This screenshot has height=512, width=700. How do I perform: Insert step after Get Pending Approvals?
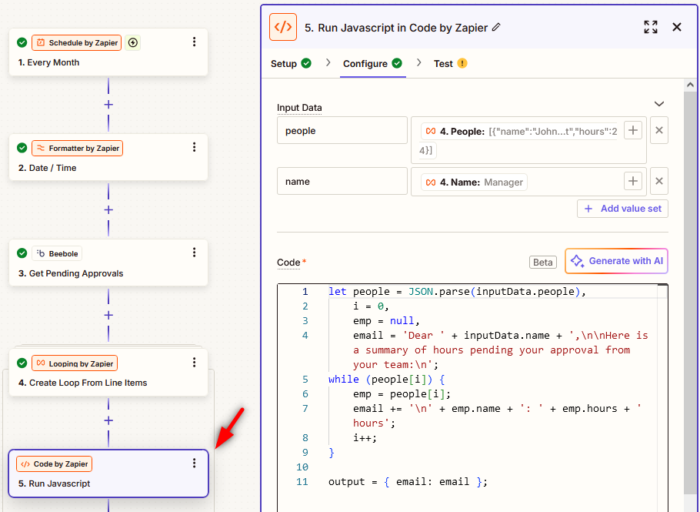[108, 315]
